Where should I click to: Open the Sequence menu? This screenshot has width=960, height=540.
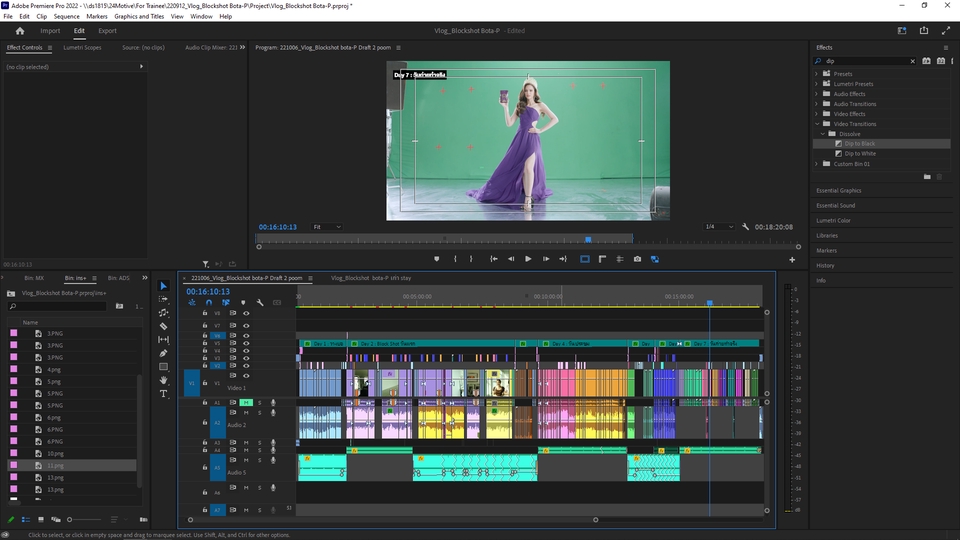click(66, 17)
